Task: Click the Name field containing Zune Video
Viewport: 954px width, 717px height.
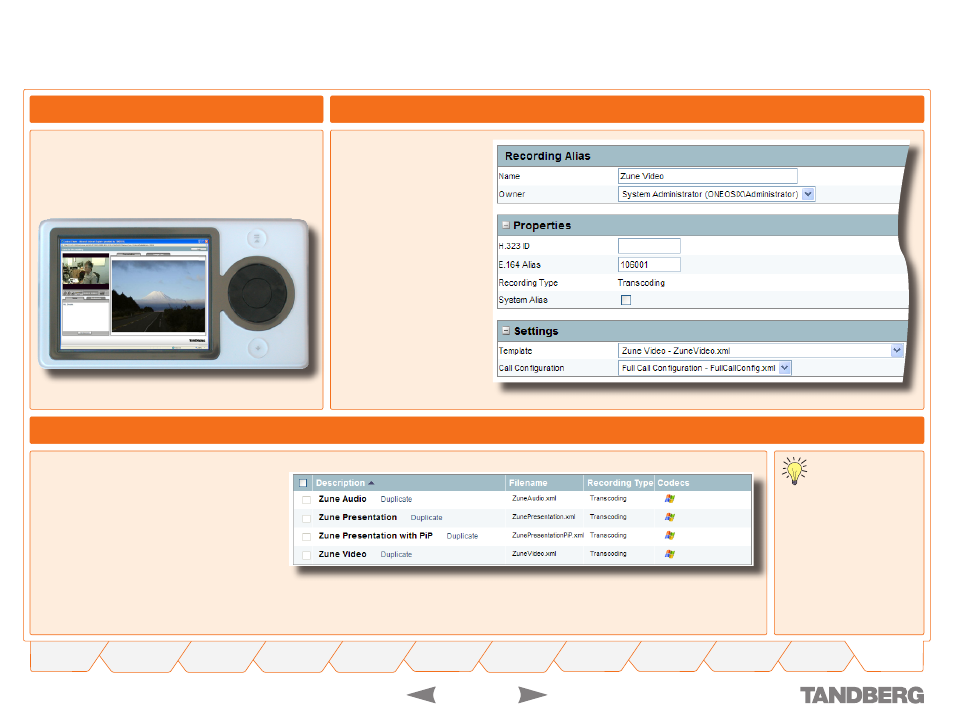Action: (x=707, y=176)
